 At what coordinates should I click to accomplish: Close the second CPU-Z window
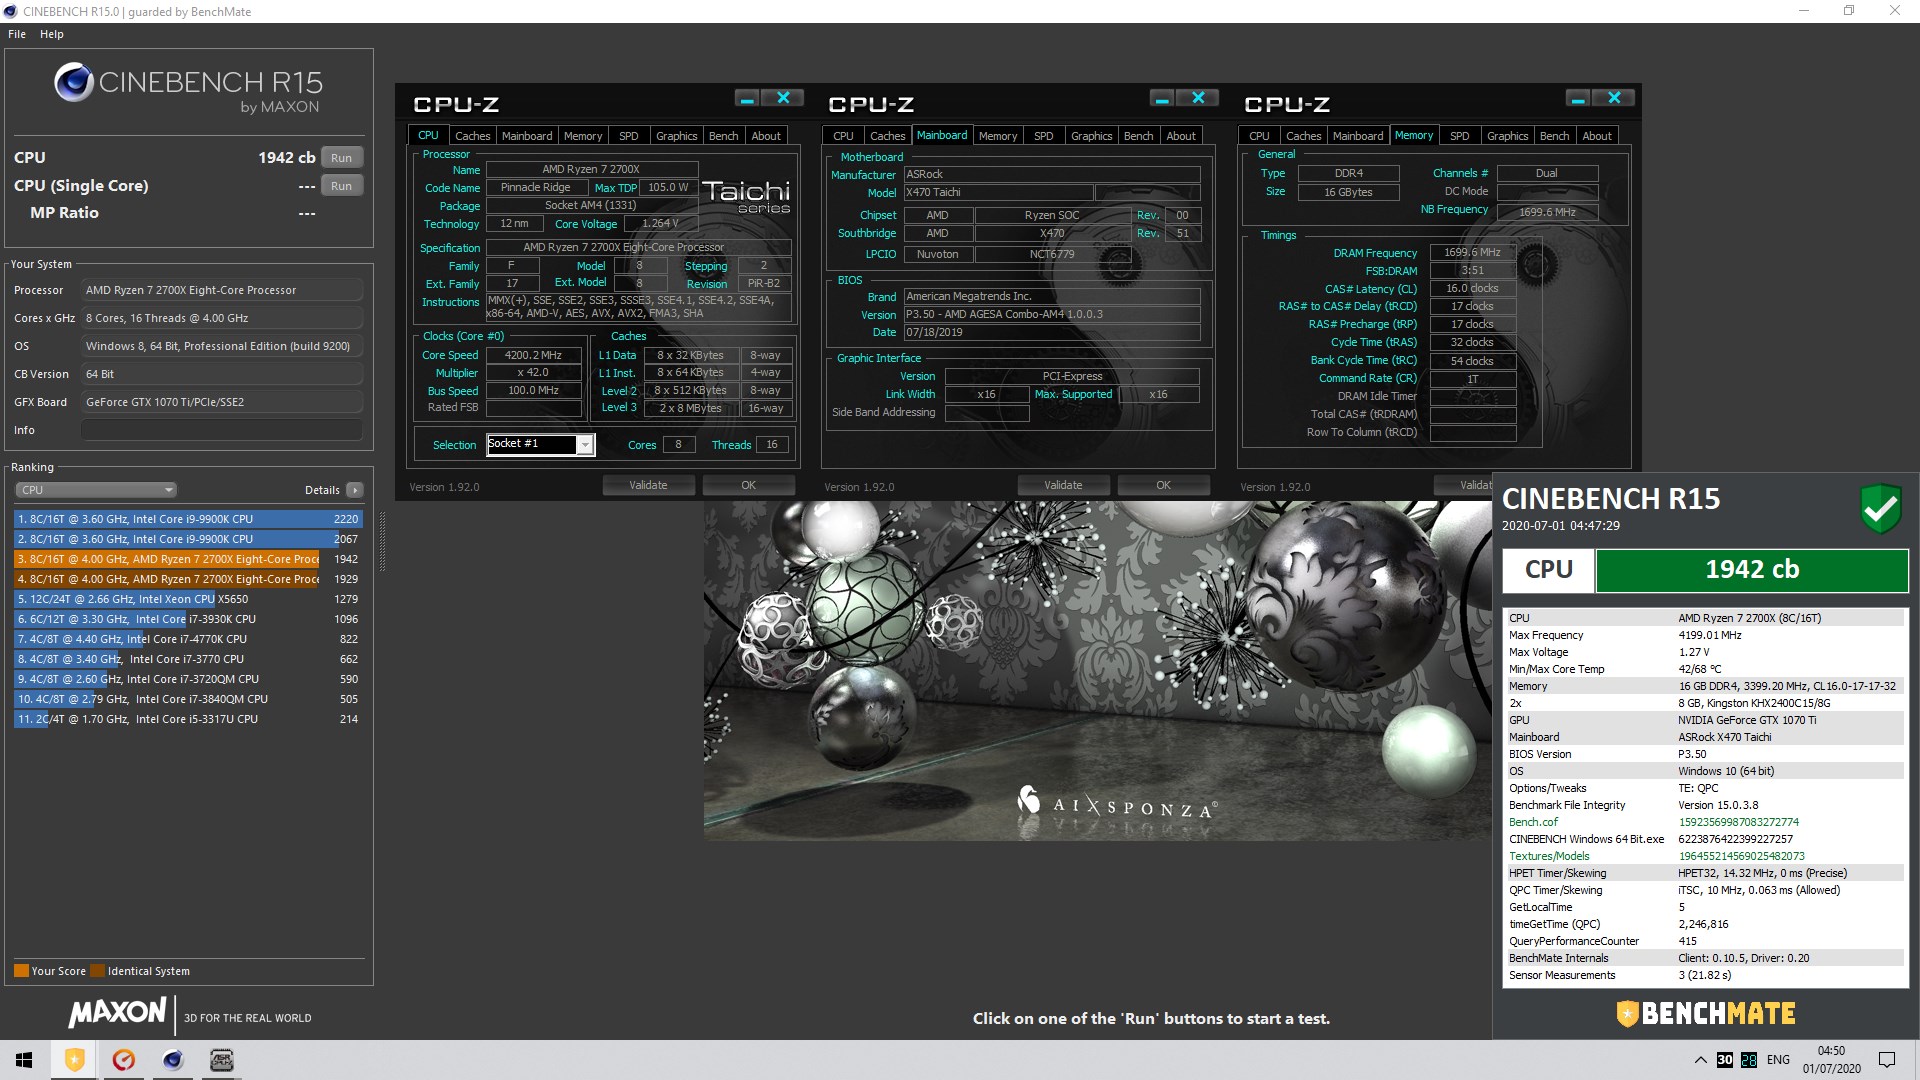1198,98
